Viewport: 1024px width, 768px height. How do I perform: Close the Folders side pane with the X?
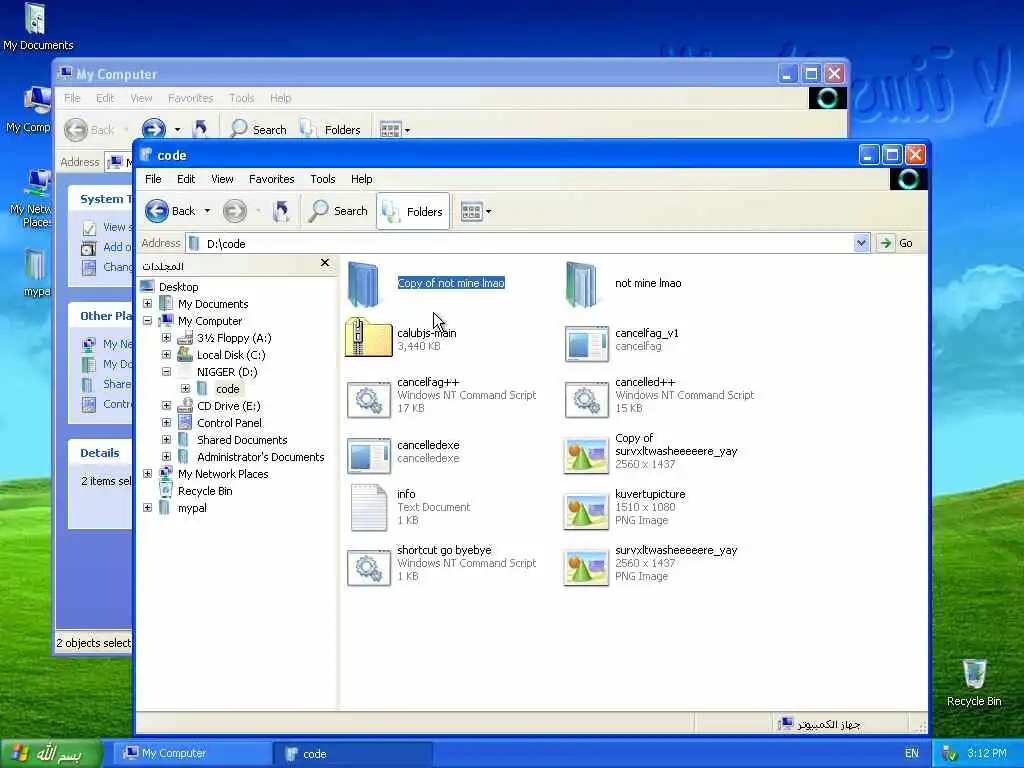point(325,263)
